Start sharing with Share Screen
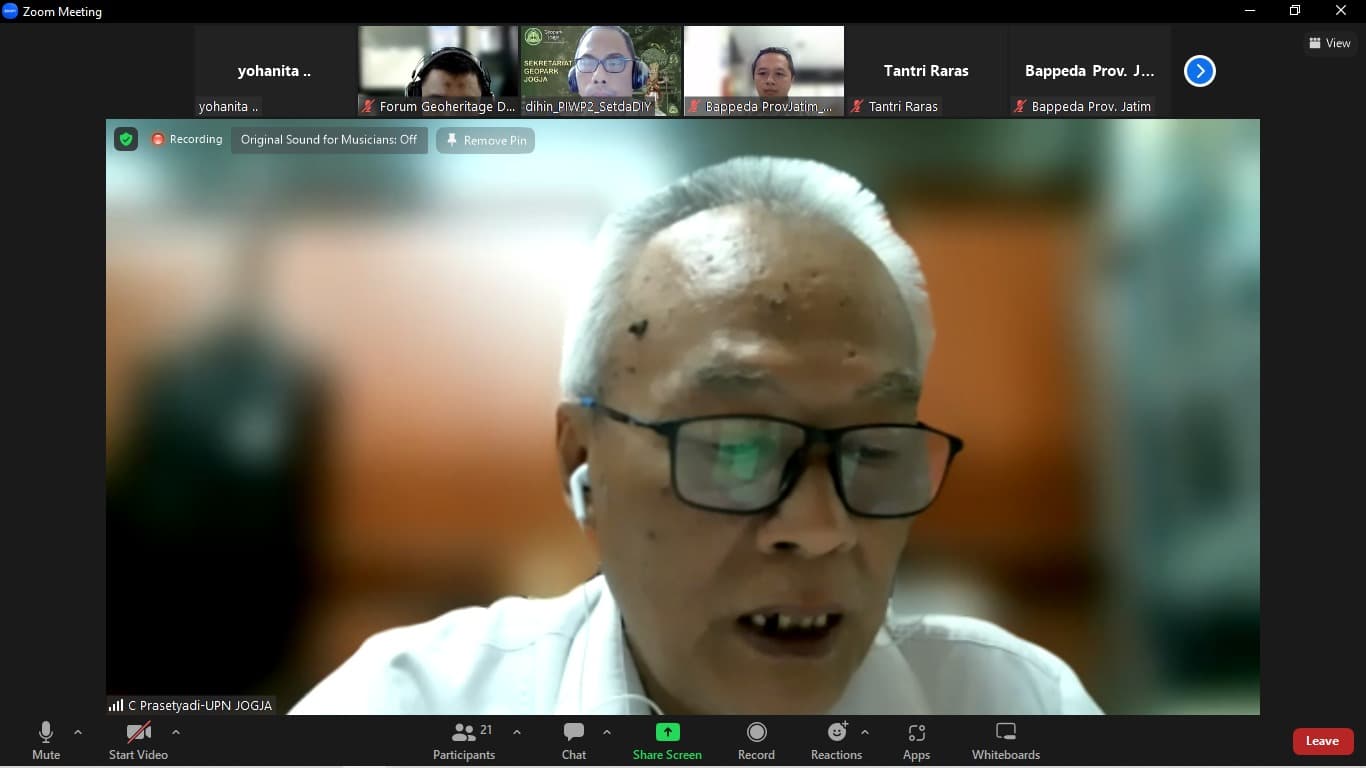The width and height of the screenshot is (1366, 768). [x=667, y=741]
